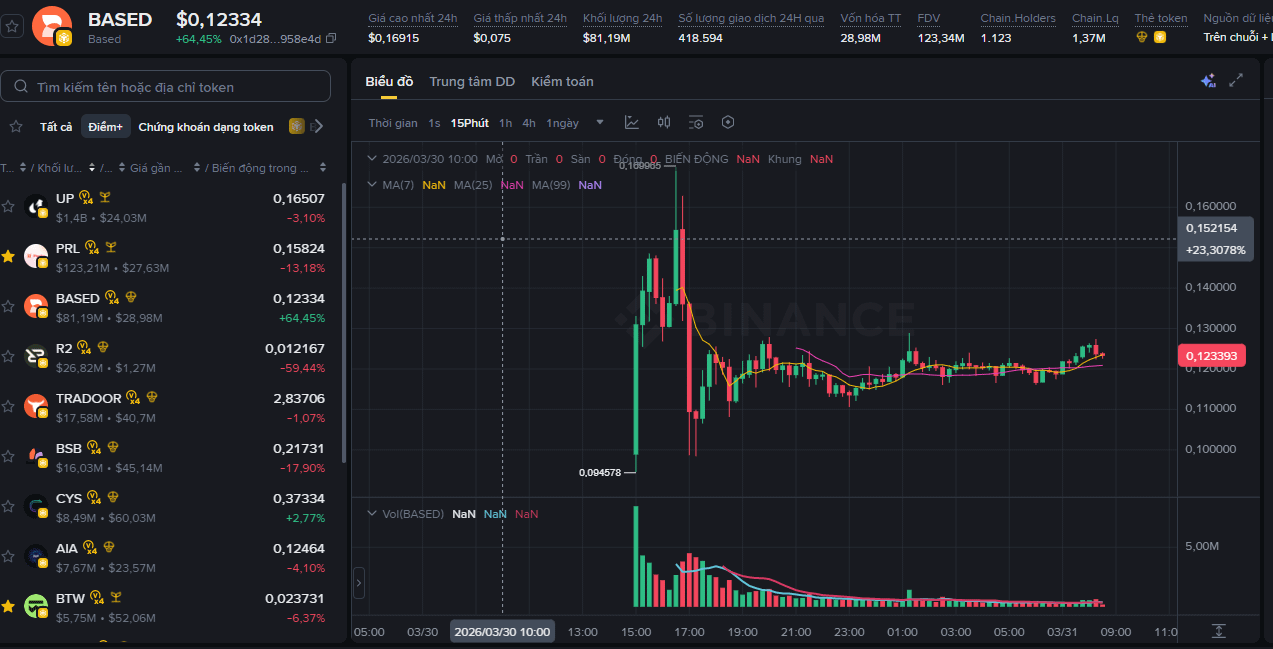Click the BASED token logo in header

click(x=52, y=26)
